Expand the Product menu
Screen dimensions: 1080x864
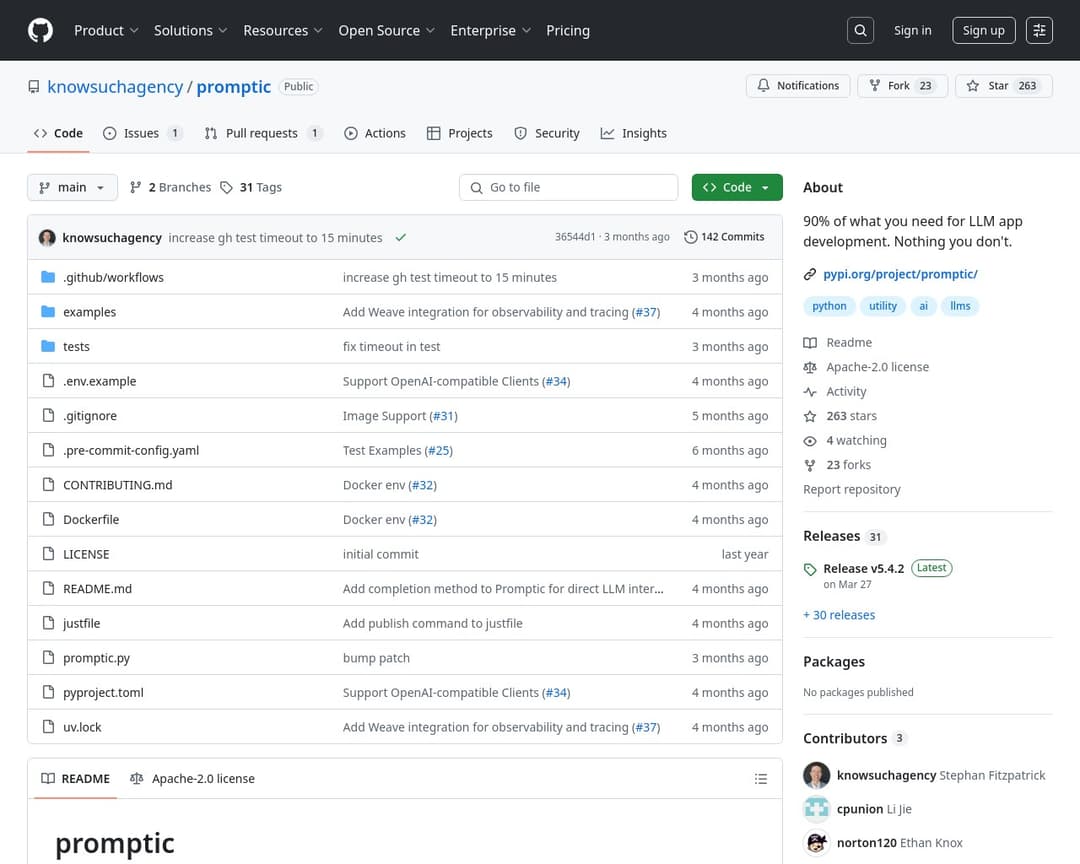point(106,30)
